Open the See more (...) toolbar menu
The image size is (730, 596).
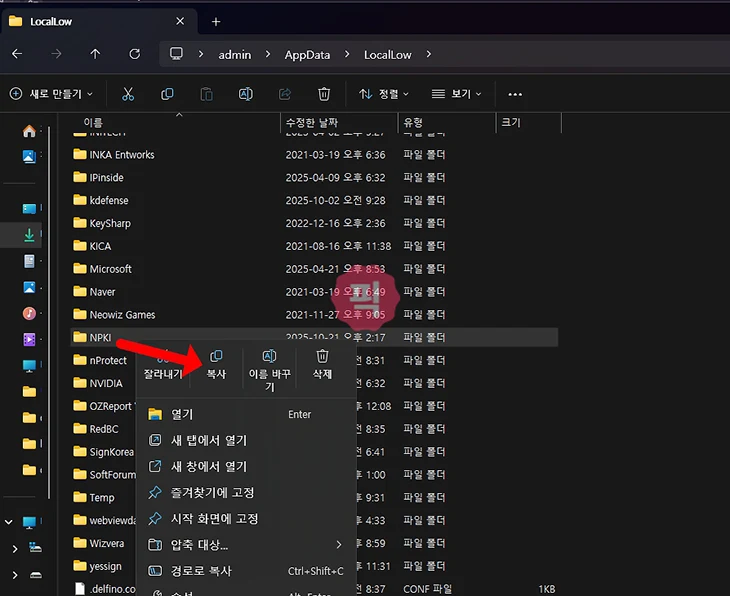(x=515, y=94)
